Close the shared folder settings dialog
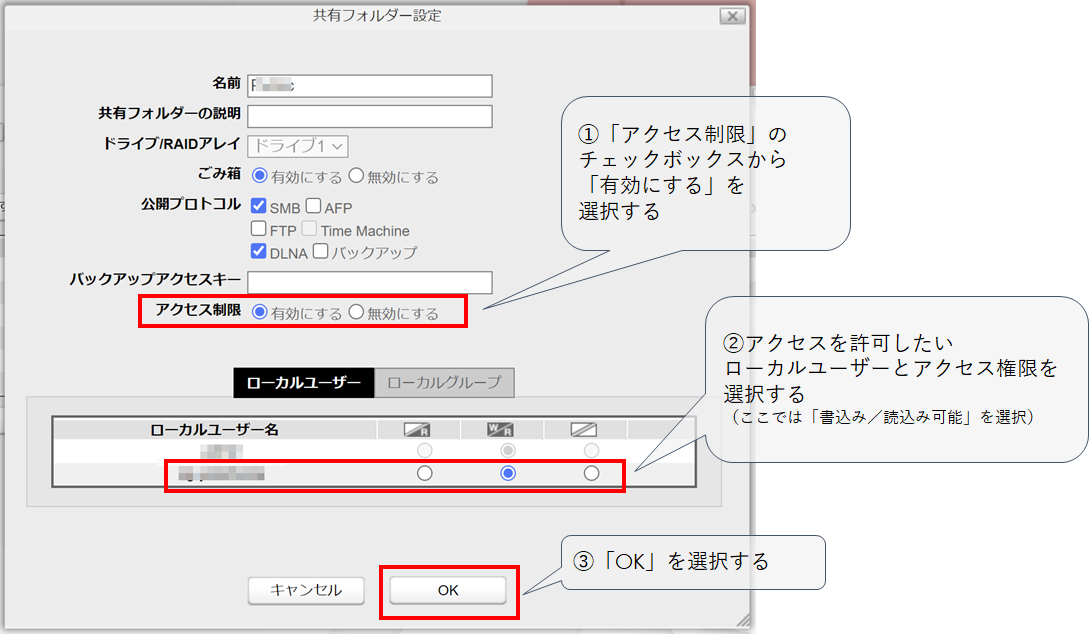The height and width of the screenshot is (634, 1089). tap(732, 16)
